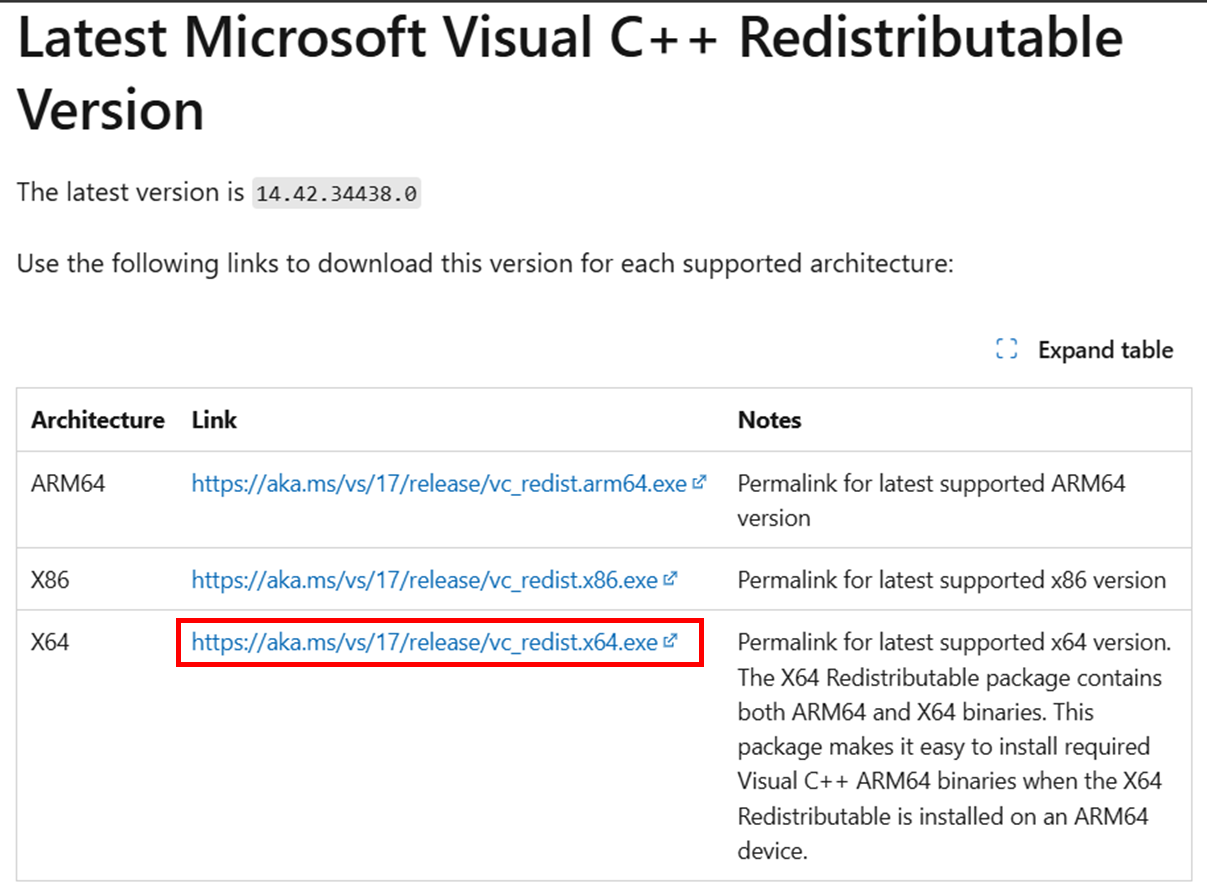Click external-link icon after arm64.exe link

pyautogui.click(x=699, y=483)
